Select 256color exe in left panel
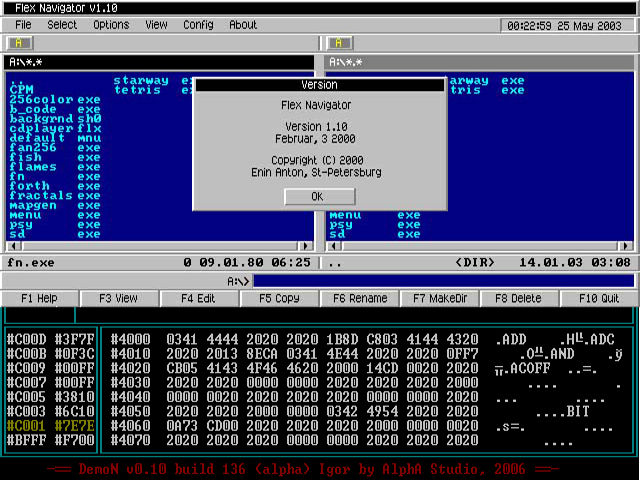Viewport: 640px width, 480px height. (x=55, y=100)
